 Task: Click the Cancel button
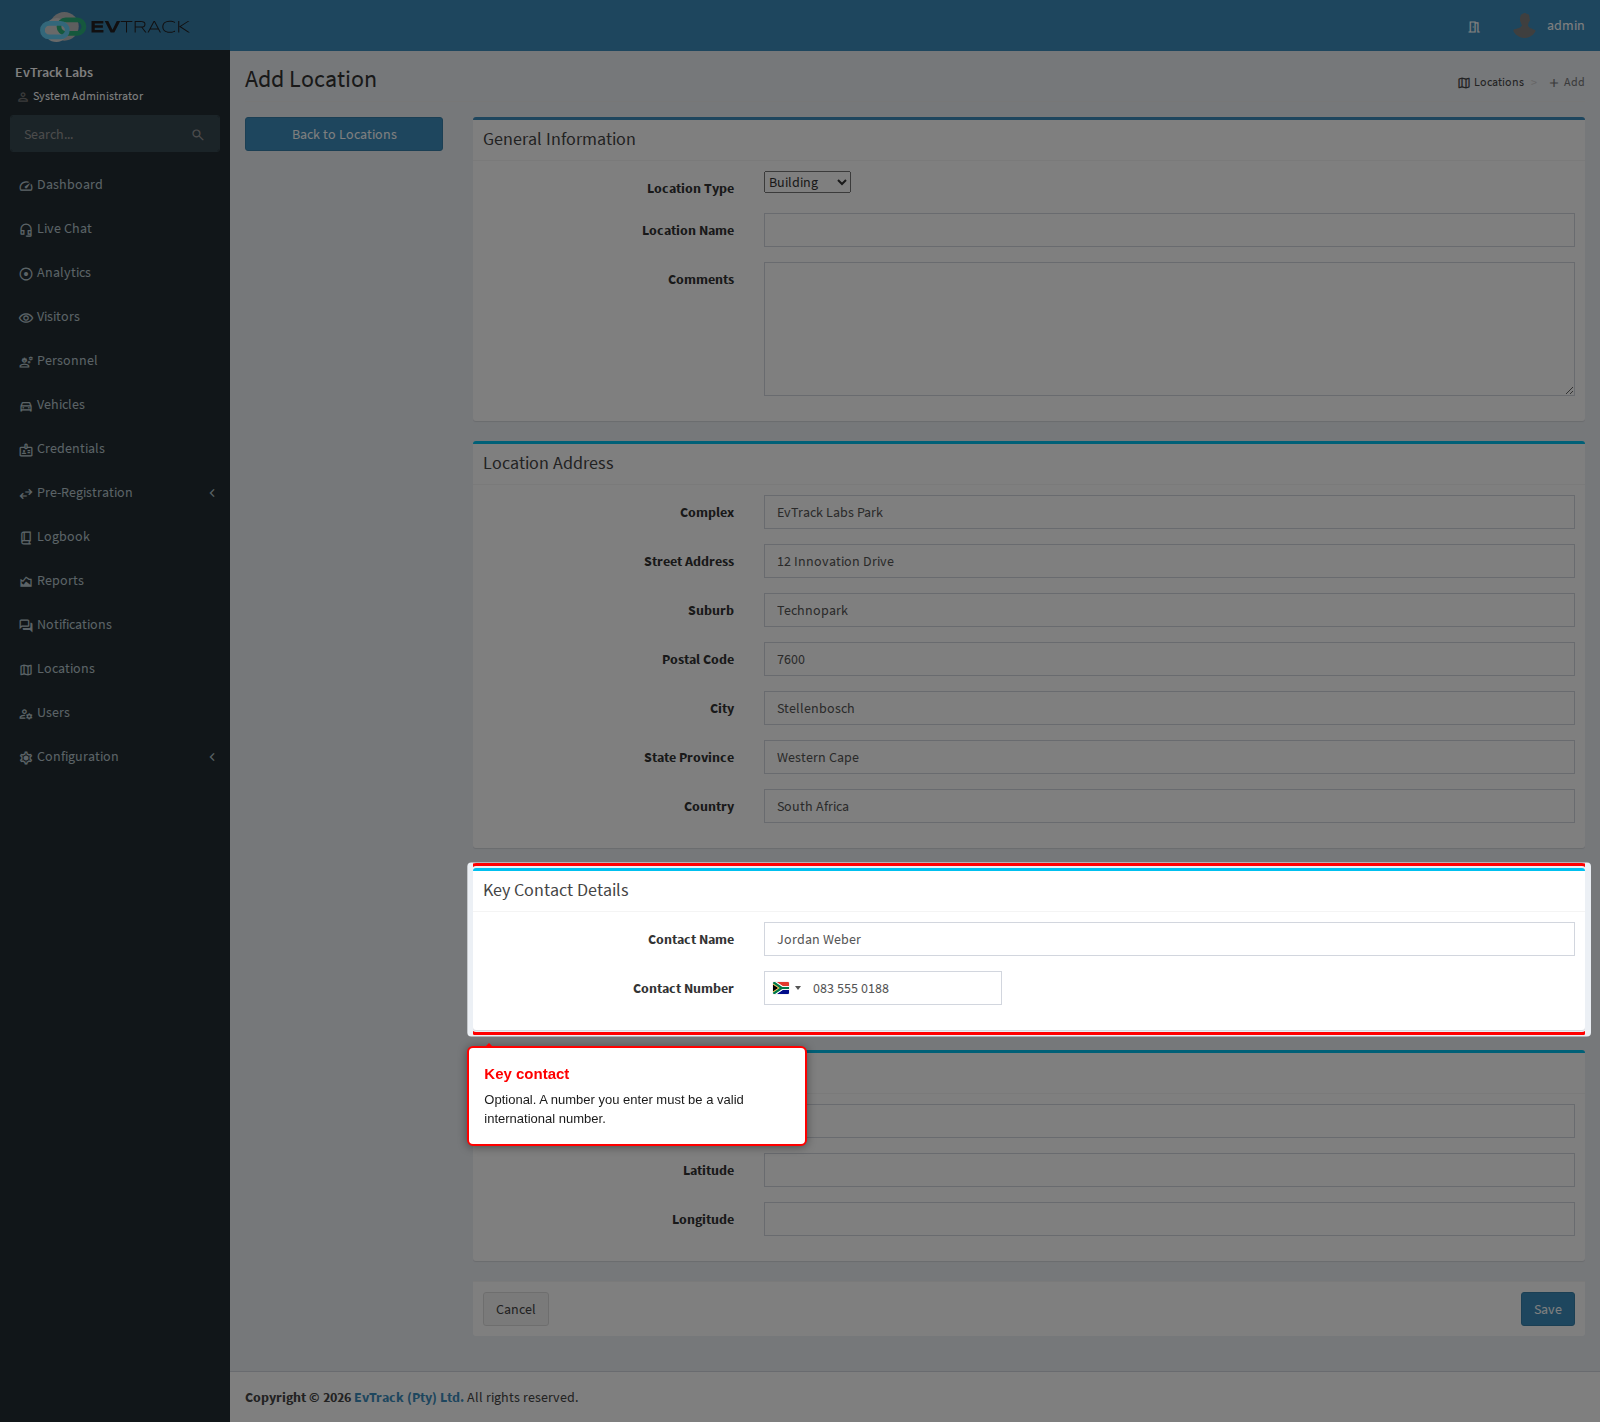tap(516, 1309)
